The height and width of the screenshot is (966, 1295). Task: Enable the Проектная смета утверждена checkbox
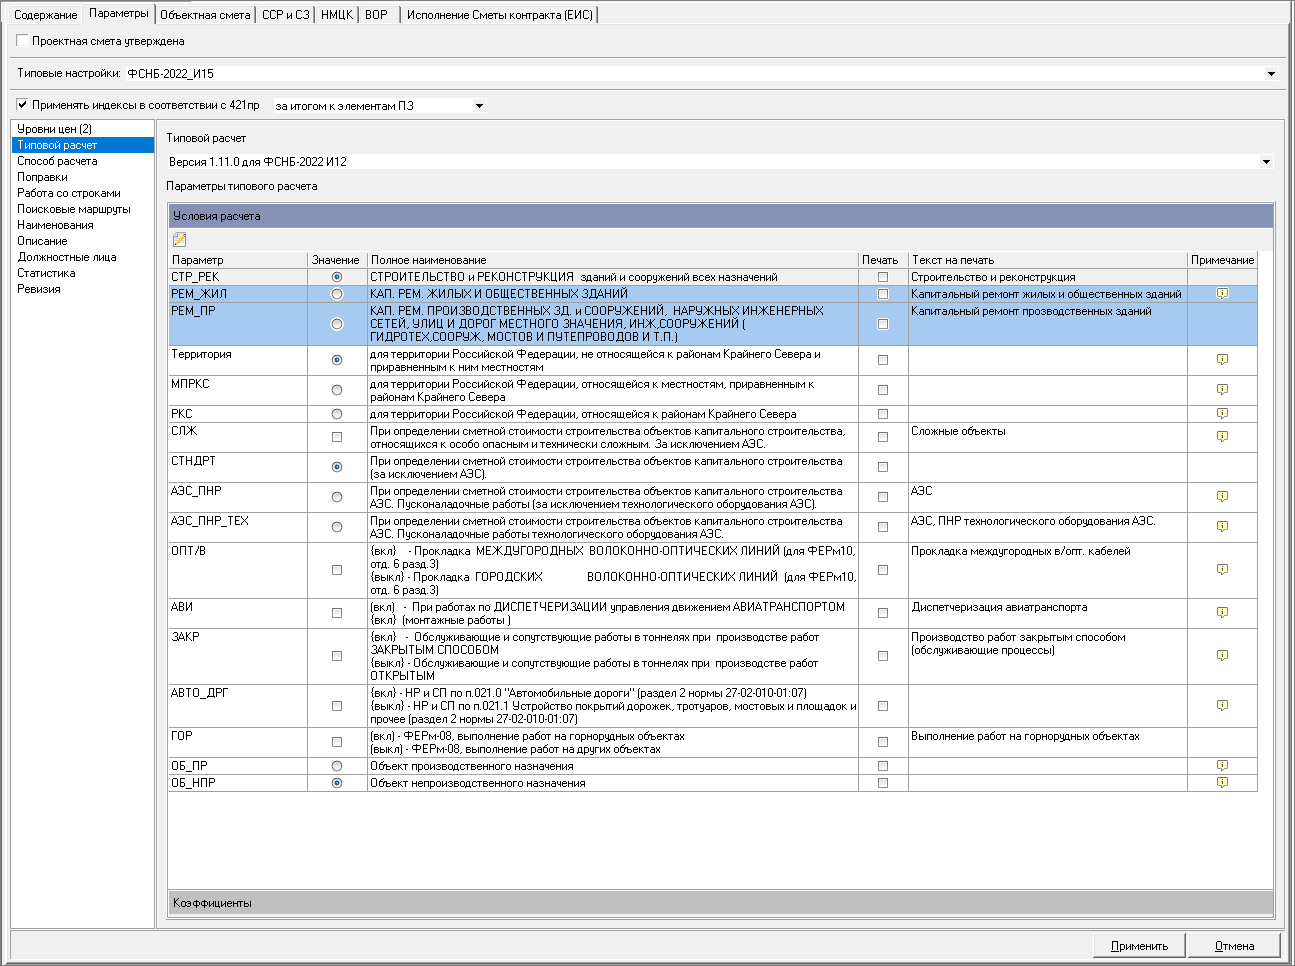23,41
